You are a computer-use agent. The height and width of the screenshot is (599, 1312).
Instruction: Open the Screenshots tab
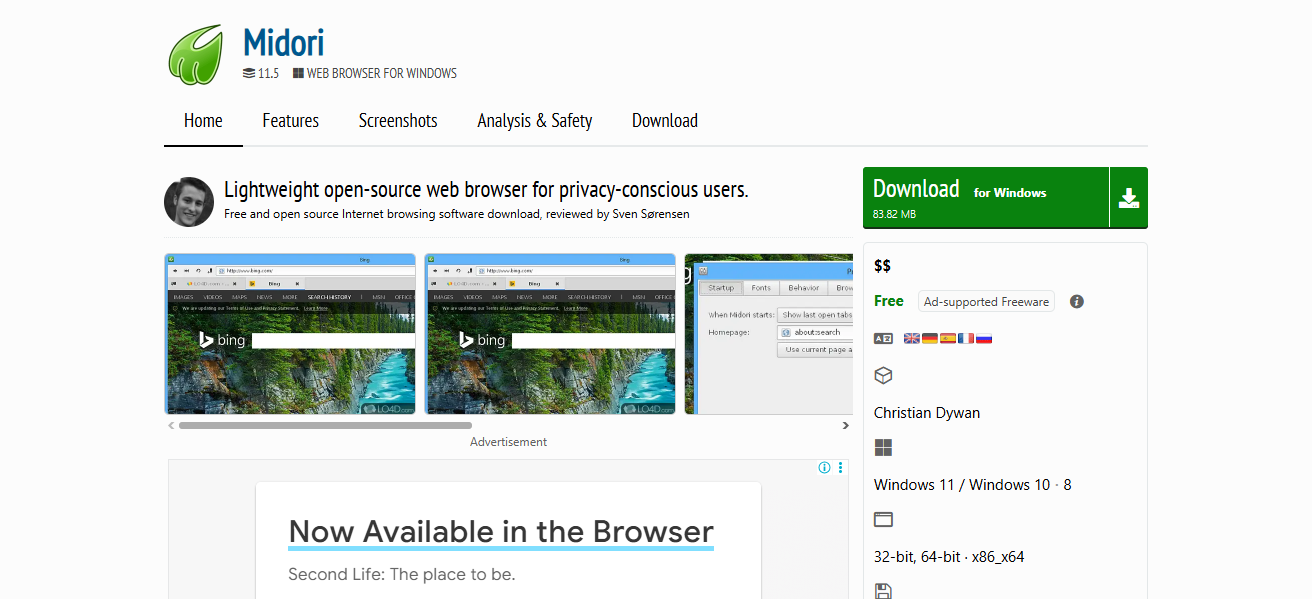[398, 121]
